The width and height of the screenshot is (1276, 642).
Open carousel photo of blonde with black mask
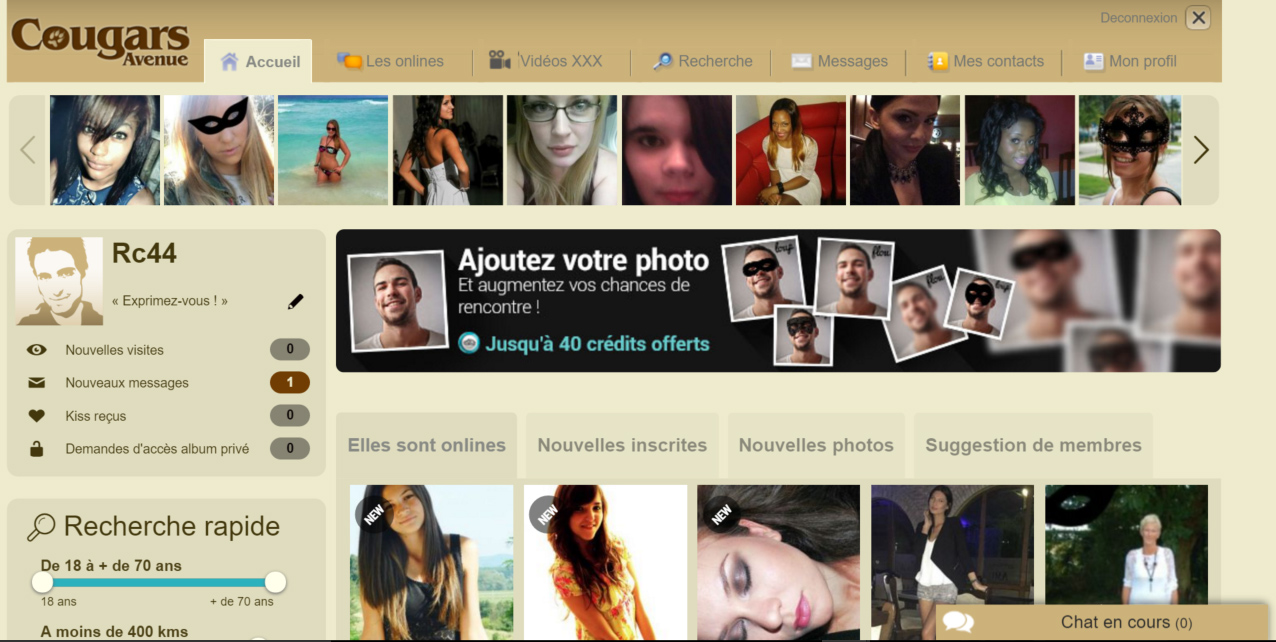[219, 150]
